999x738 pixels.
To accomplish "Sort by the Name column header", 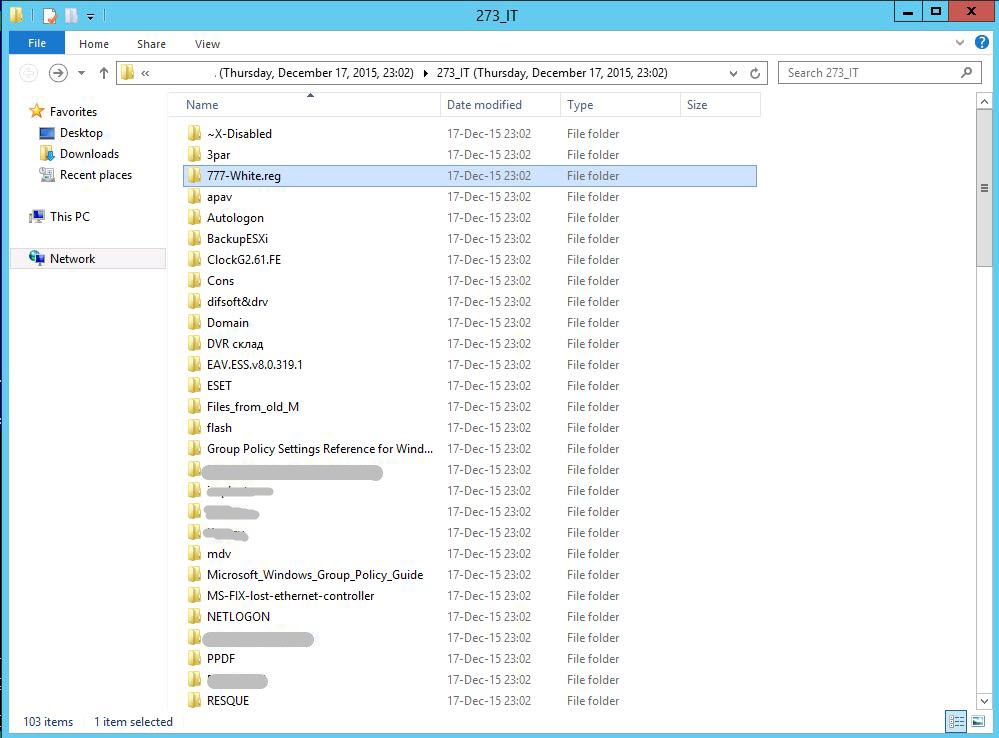I will tap(202, 105).
